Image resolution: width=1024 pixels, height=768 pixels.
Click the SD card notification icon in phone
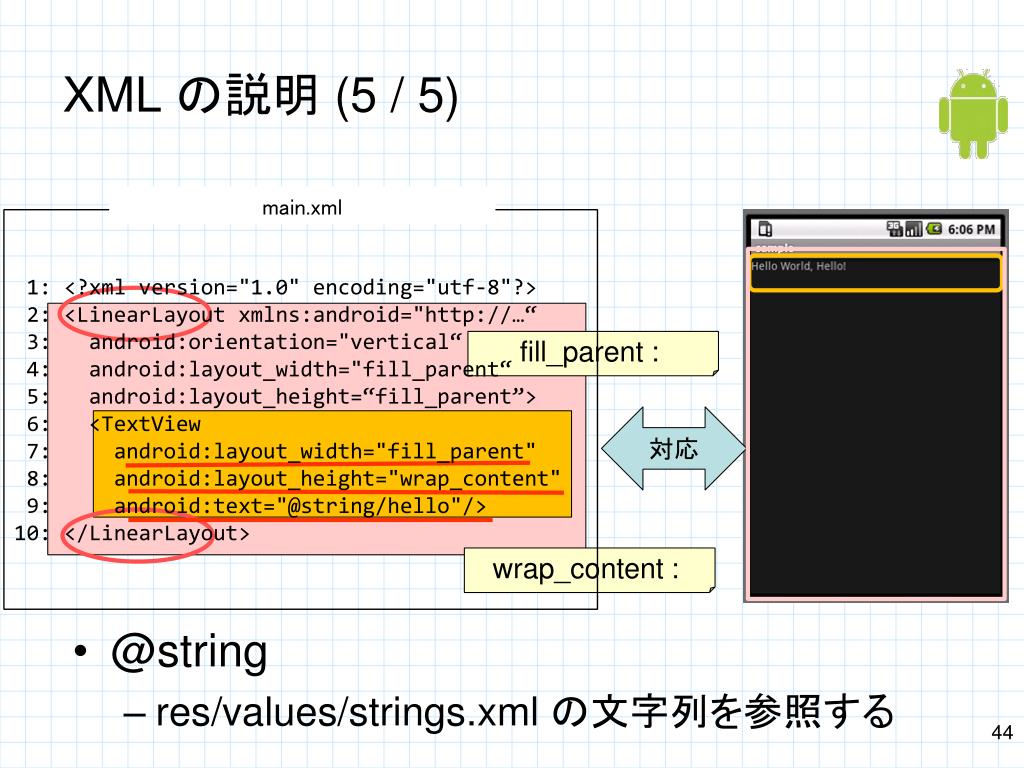765,229
